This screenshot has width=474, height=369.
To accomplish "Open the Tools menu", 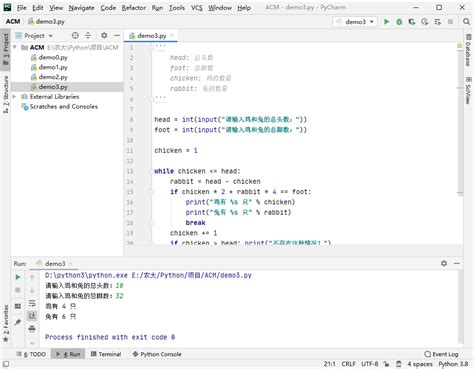I will pyautogui.click(x=177, y=7).
